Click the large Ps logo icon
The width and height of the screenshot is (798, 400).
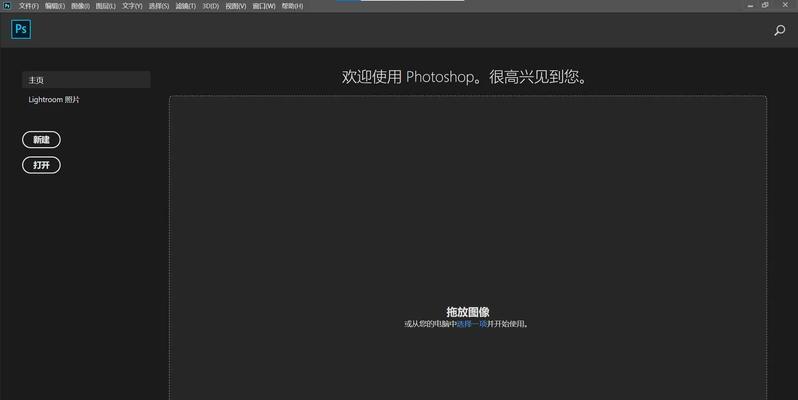coord(21,29)
